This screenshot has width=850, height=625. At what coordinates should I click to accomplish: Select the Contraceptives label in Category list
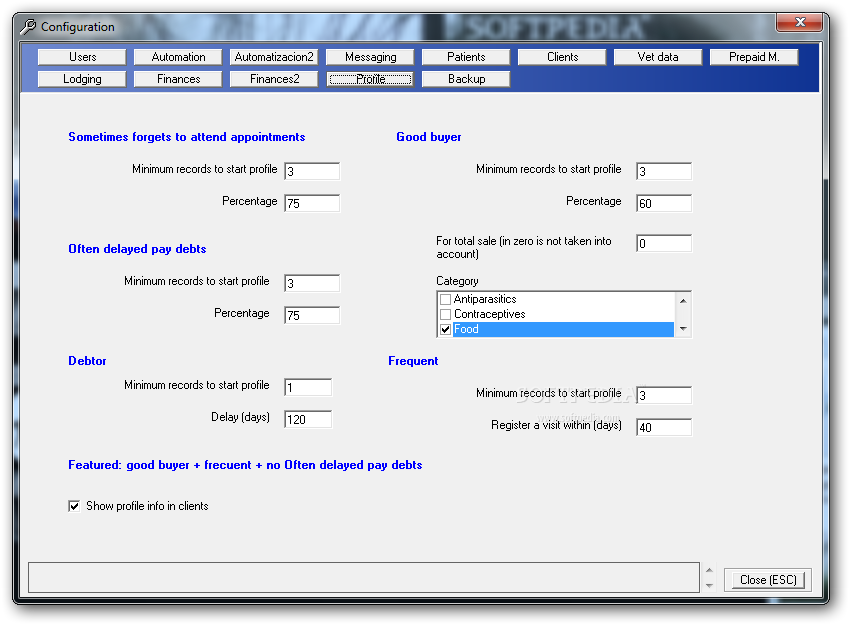(490, 314)
